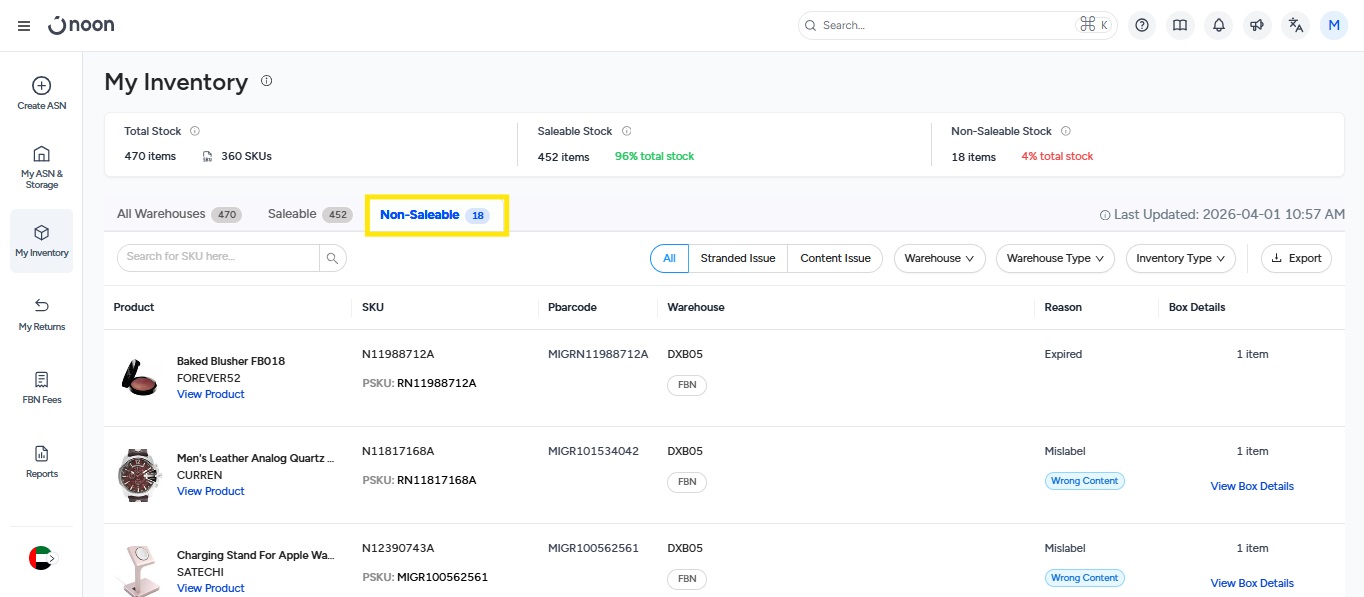The width and height of the screenshot is (1364, 597).
Task: Select the Stranded Issue filter
Action: [737, 258]
